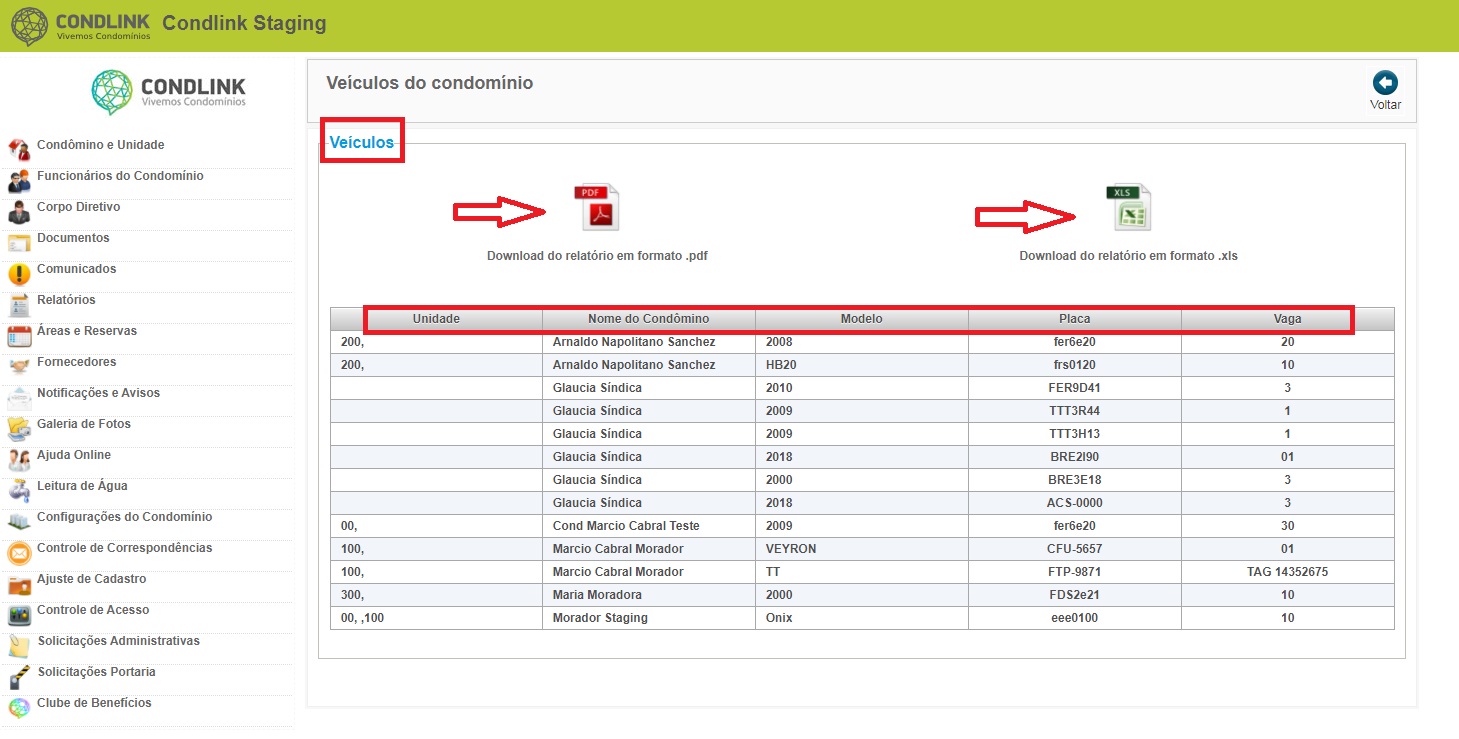
Task: Go to Corpo Diretivo section
Action: (x=78, y=207)
